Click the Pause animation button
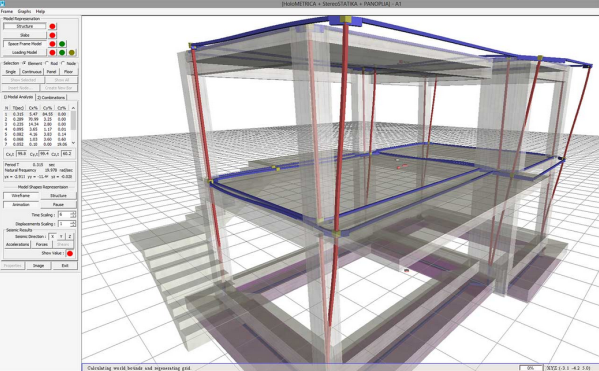This screenshot has width=599, height=371. [58, 205]
